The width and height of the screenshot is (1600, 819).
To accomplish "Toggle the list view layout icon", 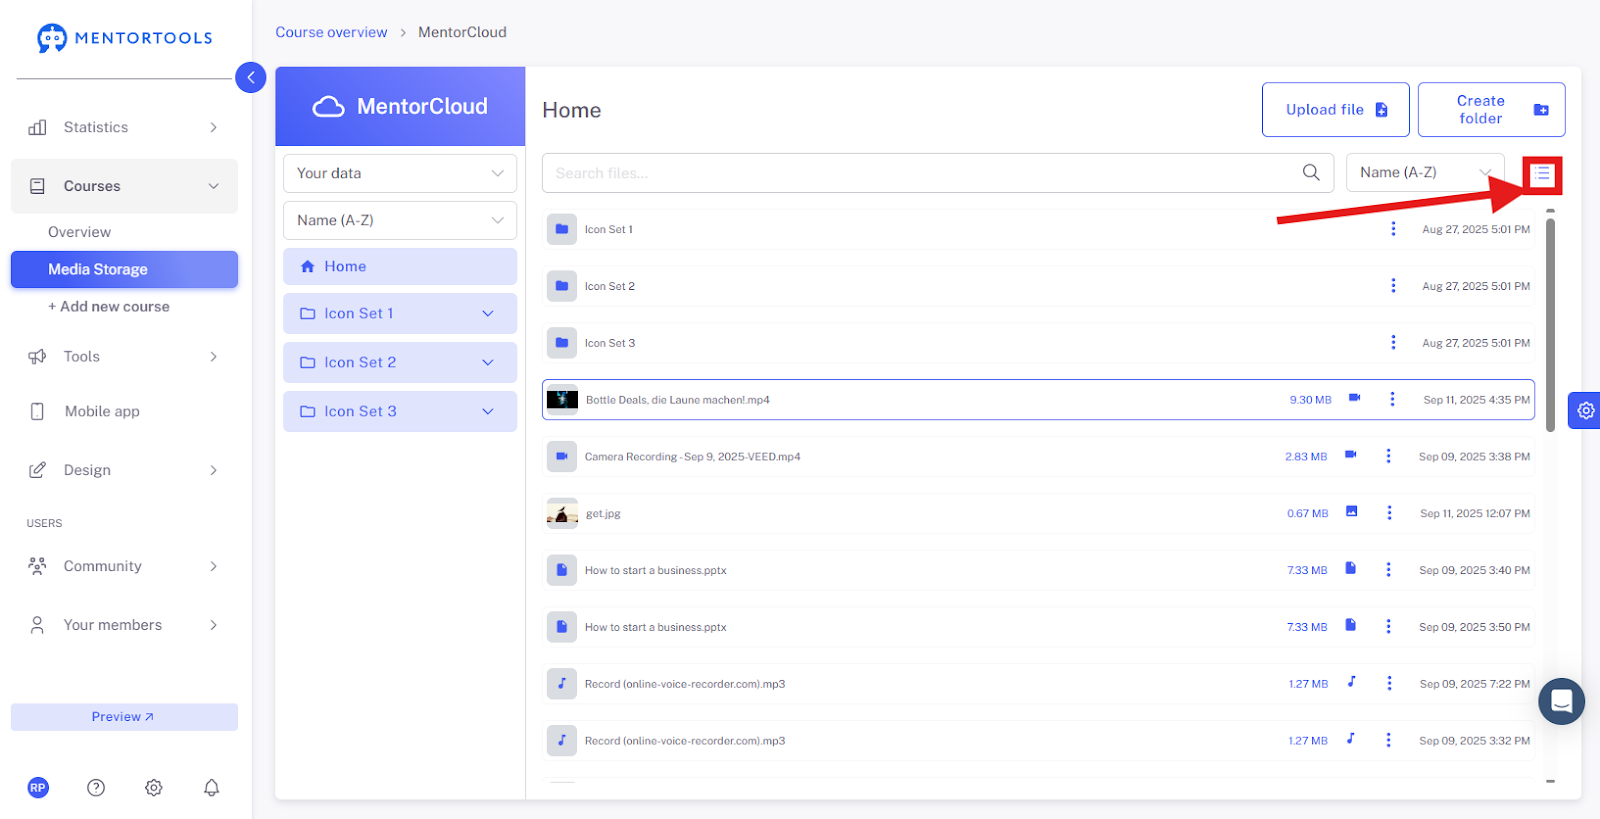I will pyautogui.click(x=1543, y=174).
